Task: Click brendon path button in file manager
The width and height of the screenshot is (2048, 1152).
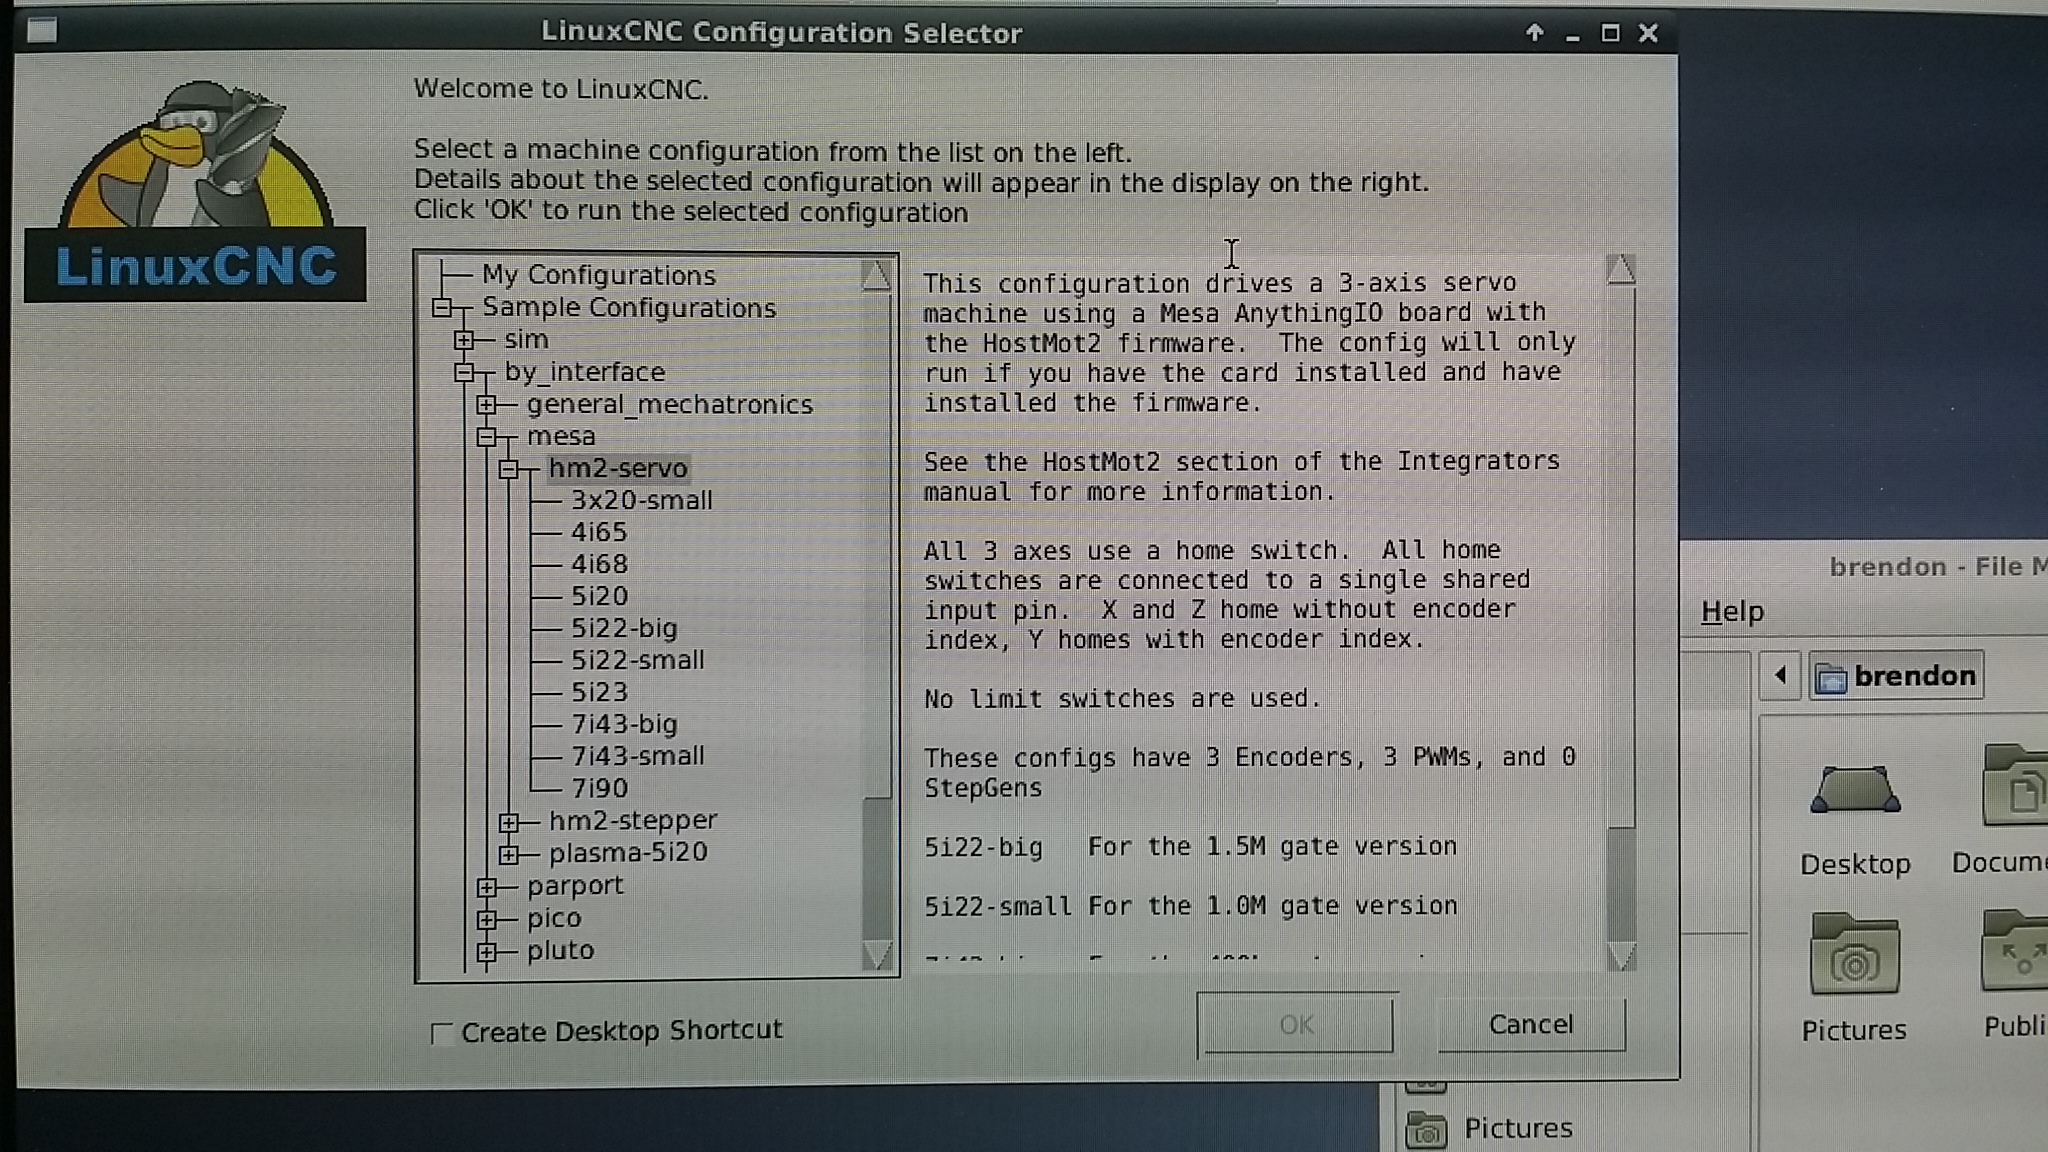Action: [x=1897, y=676]
